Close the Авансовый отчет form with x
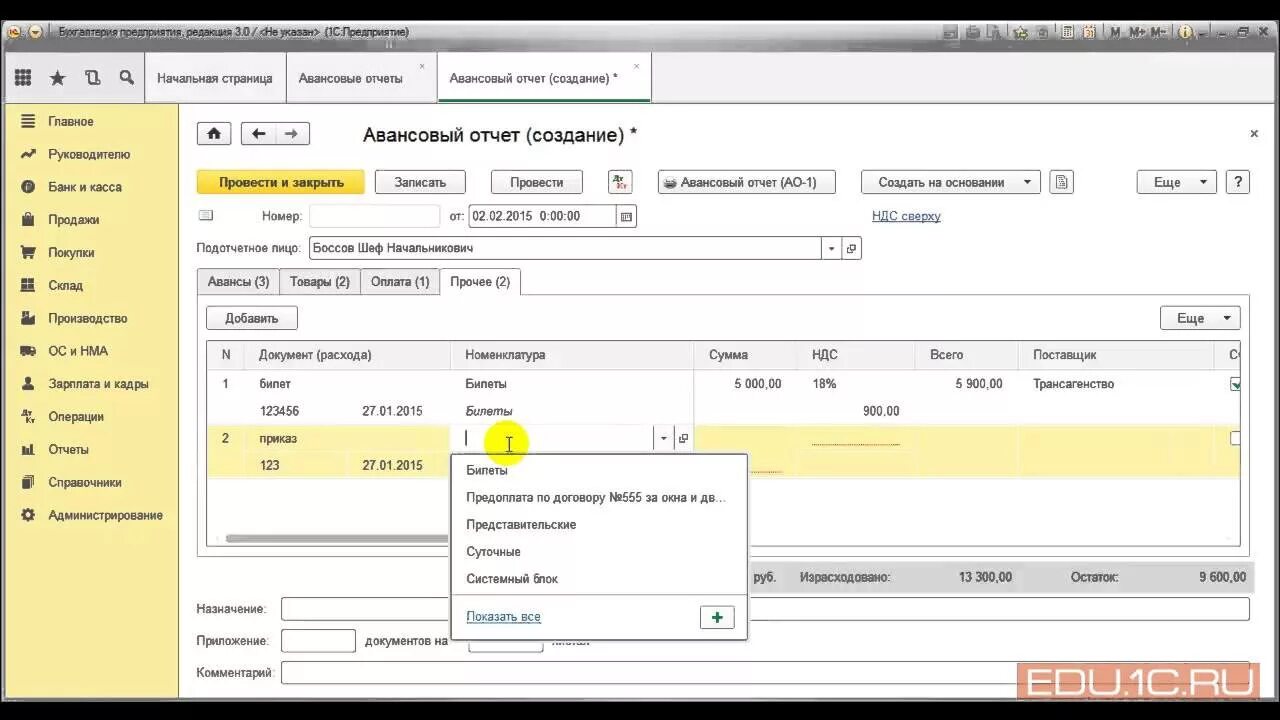Image resolution: width=1280 pixels, height=720 pixels. click(1254, 133)
